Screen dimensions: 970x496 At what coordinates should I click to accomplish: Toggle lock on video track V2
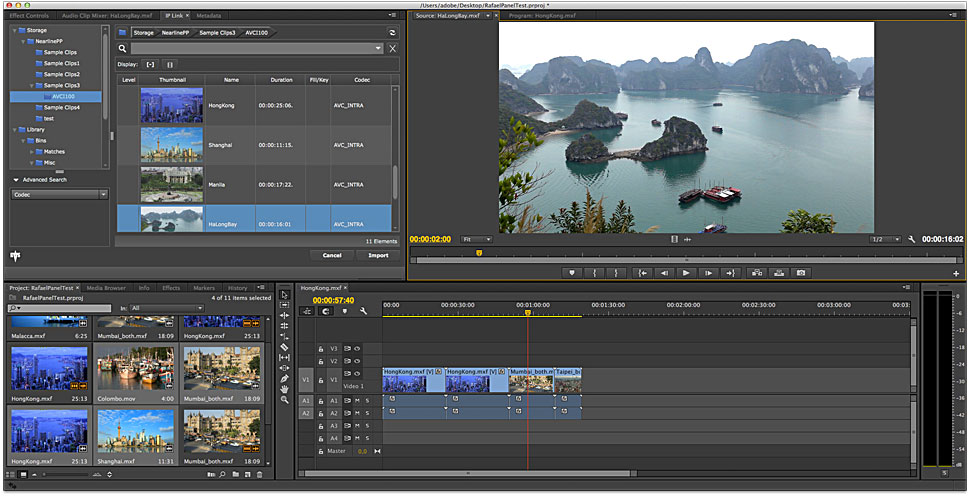click(x=320, y=361)
